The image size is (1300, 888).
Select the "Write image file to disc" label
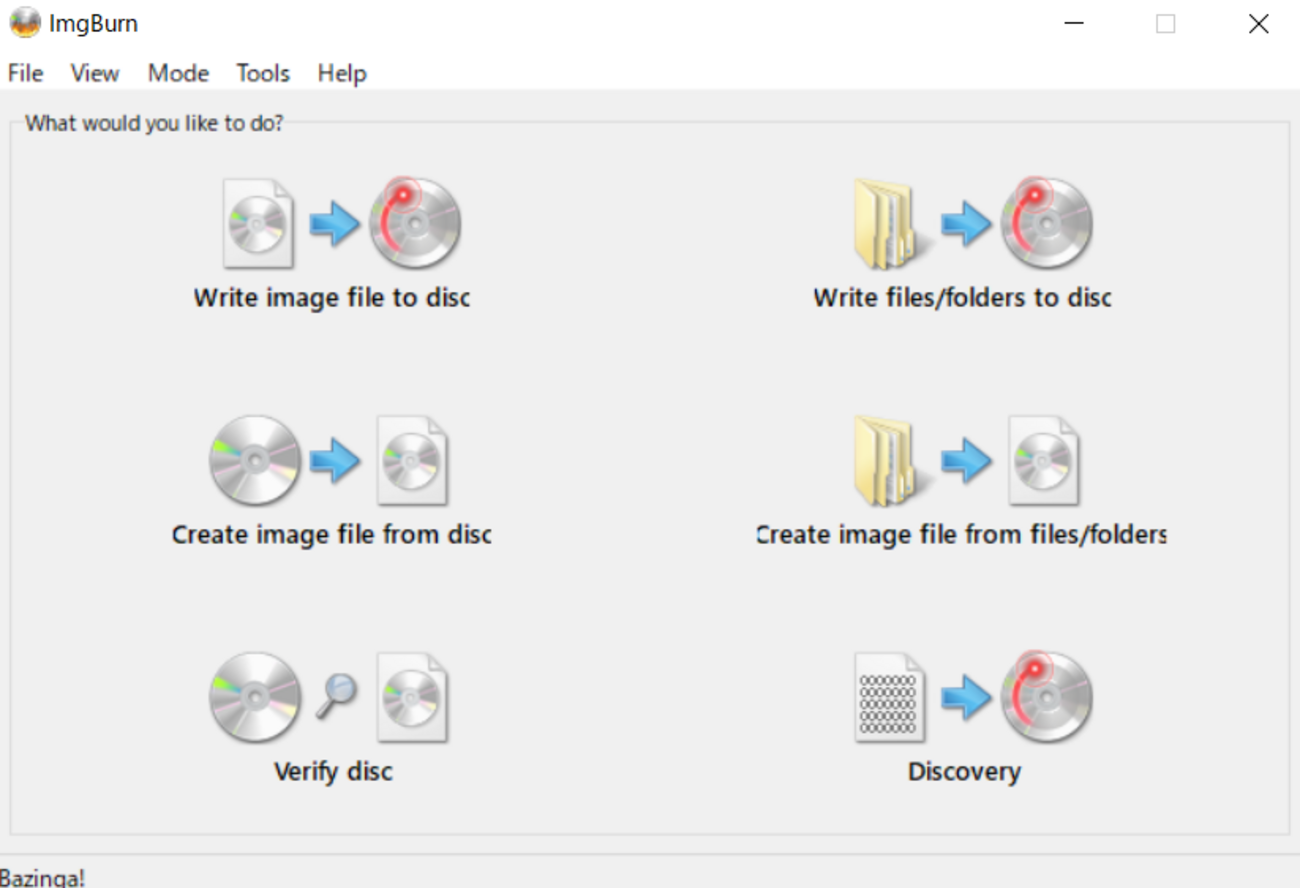click(332, 298)
